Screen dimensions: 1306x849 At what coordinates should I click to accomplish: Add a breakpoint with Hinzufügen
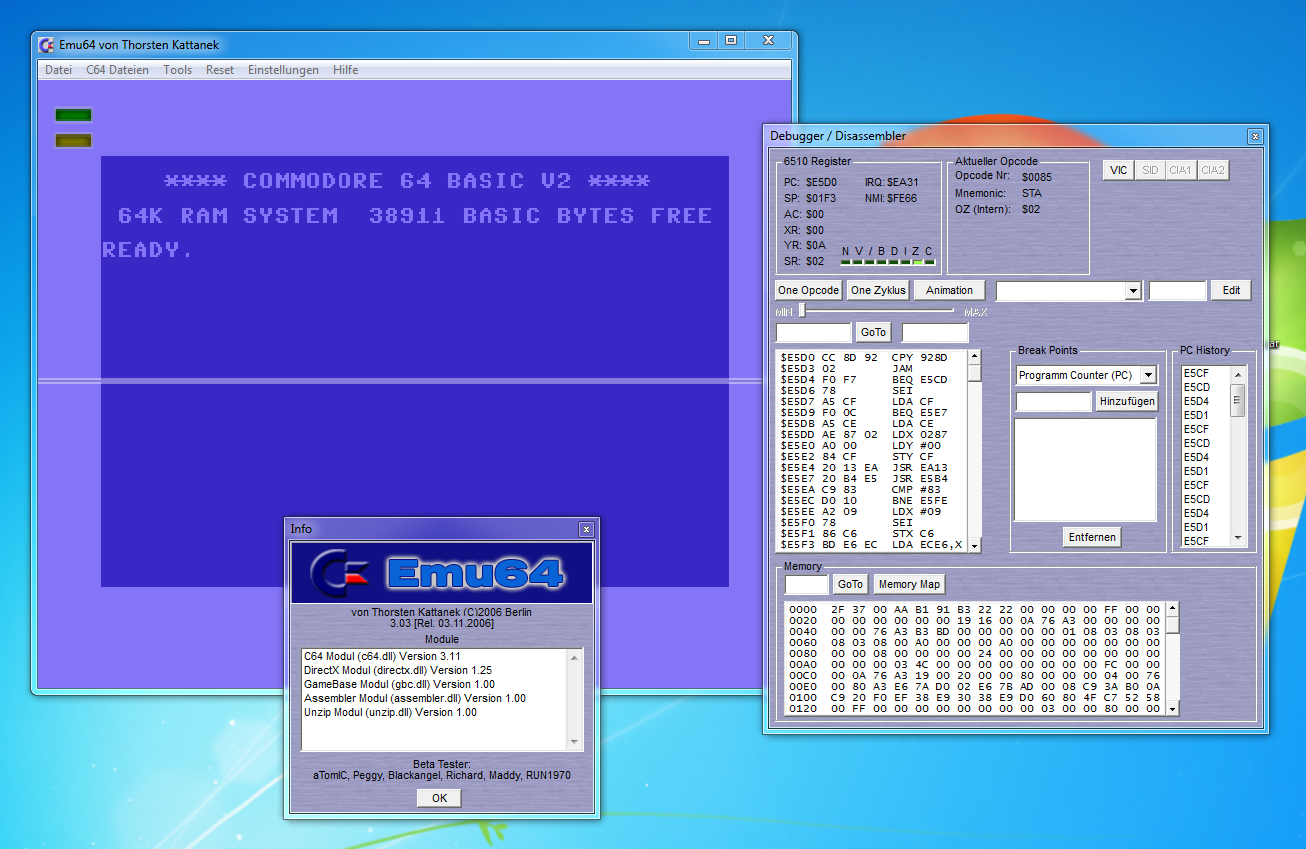click(x=1127, y=401)
